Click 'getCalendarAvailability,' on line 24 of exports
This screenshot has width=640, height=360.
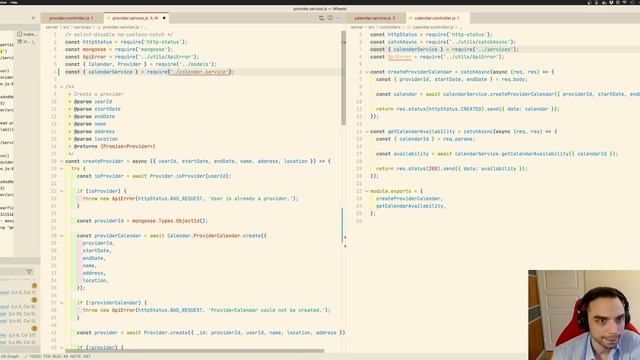pyautogui.click(x=410, y=206)
